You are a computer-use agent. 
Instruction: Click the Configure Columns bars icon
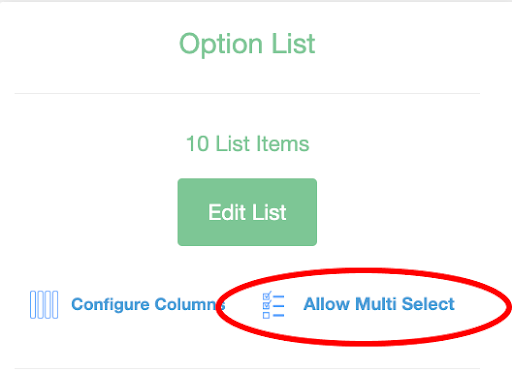click(x=44, y=305)
